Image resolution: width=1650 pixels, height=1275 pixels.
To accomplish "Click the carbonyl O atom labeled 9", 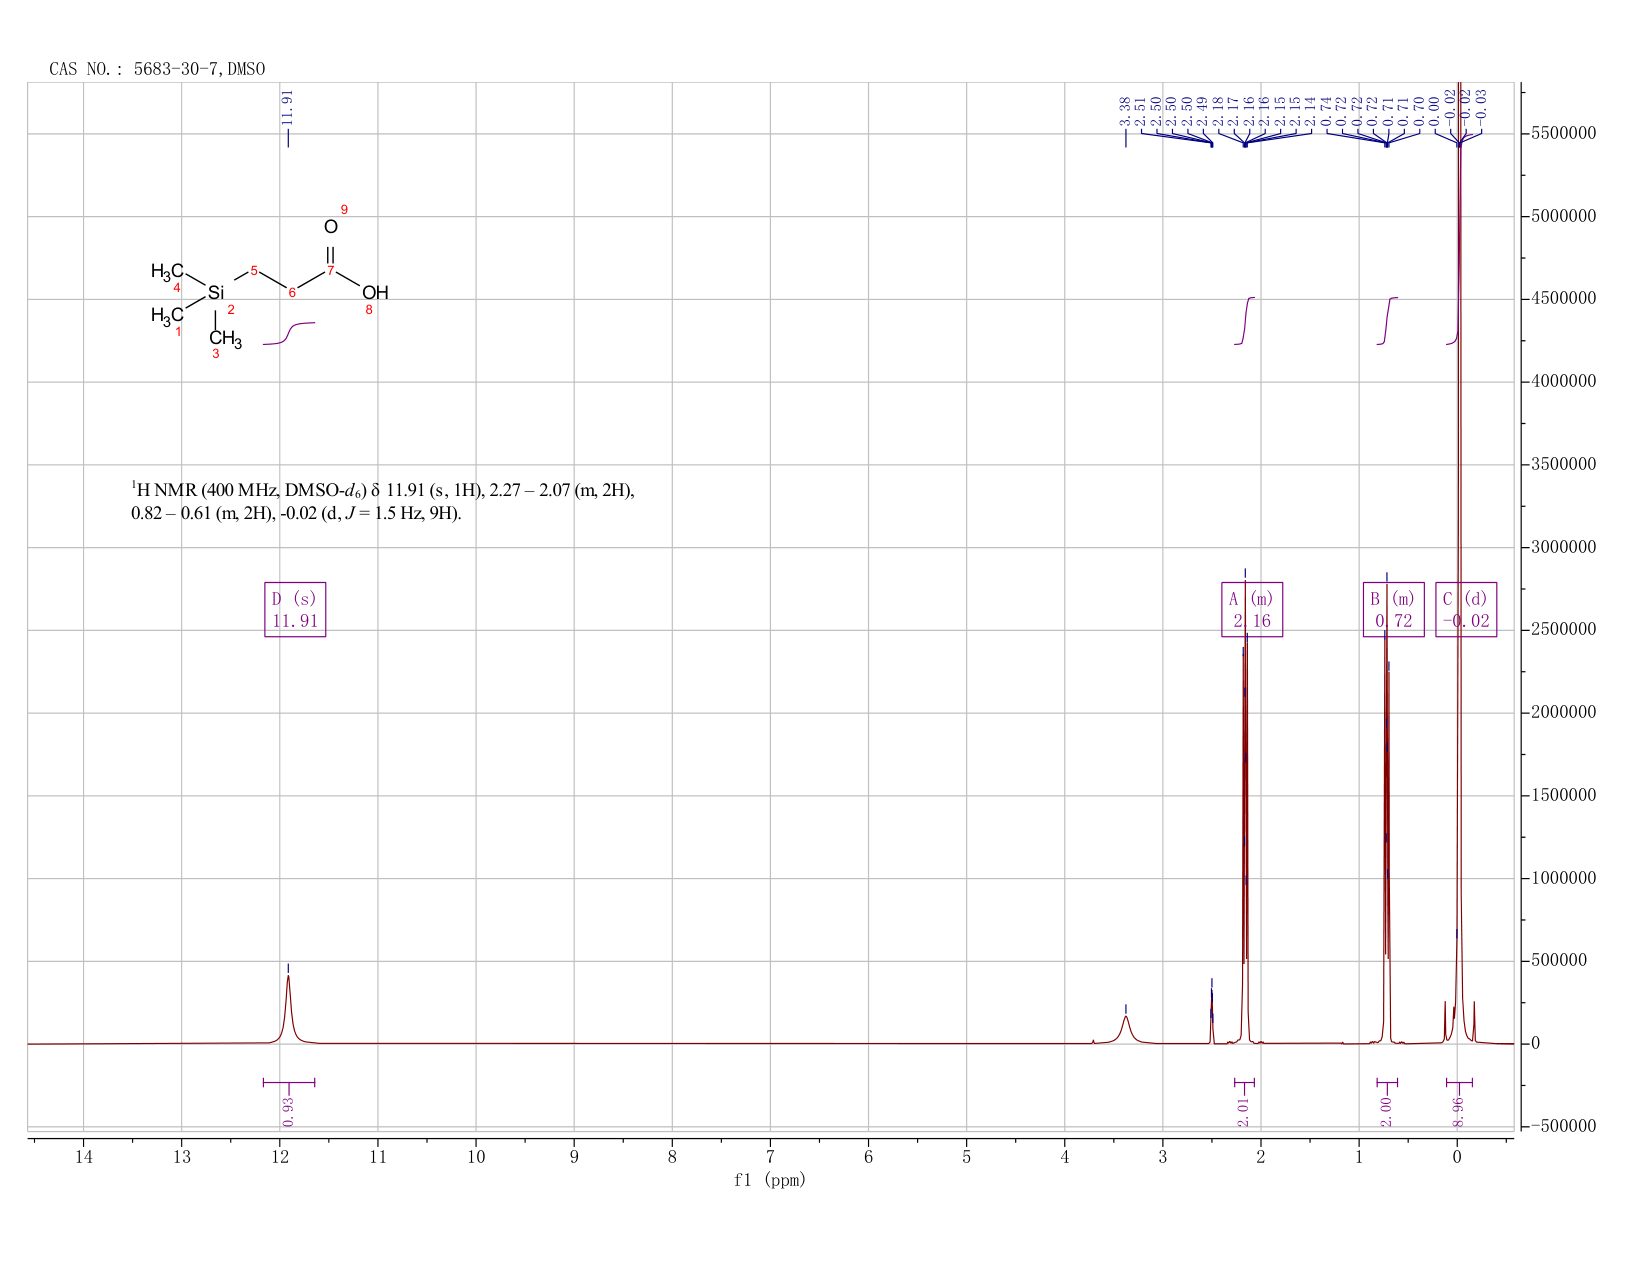I will (331, 227).
